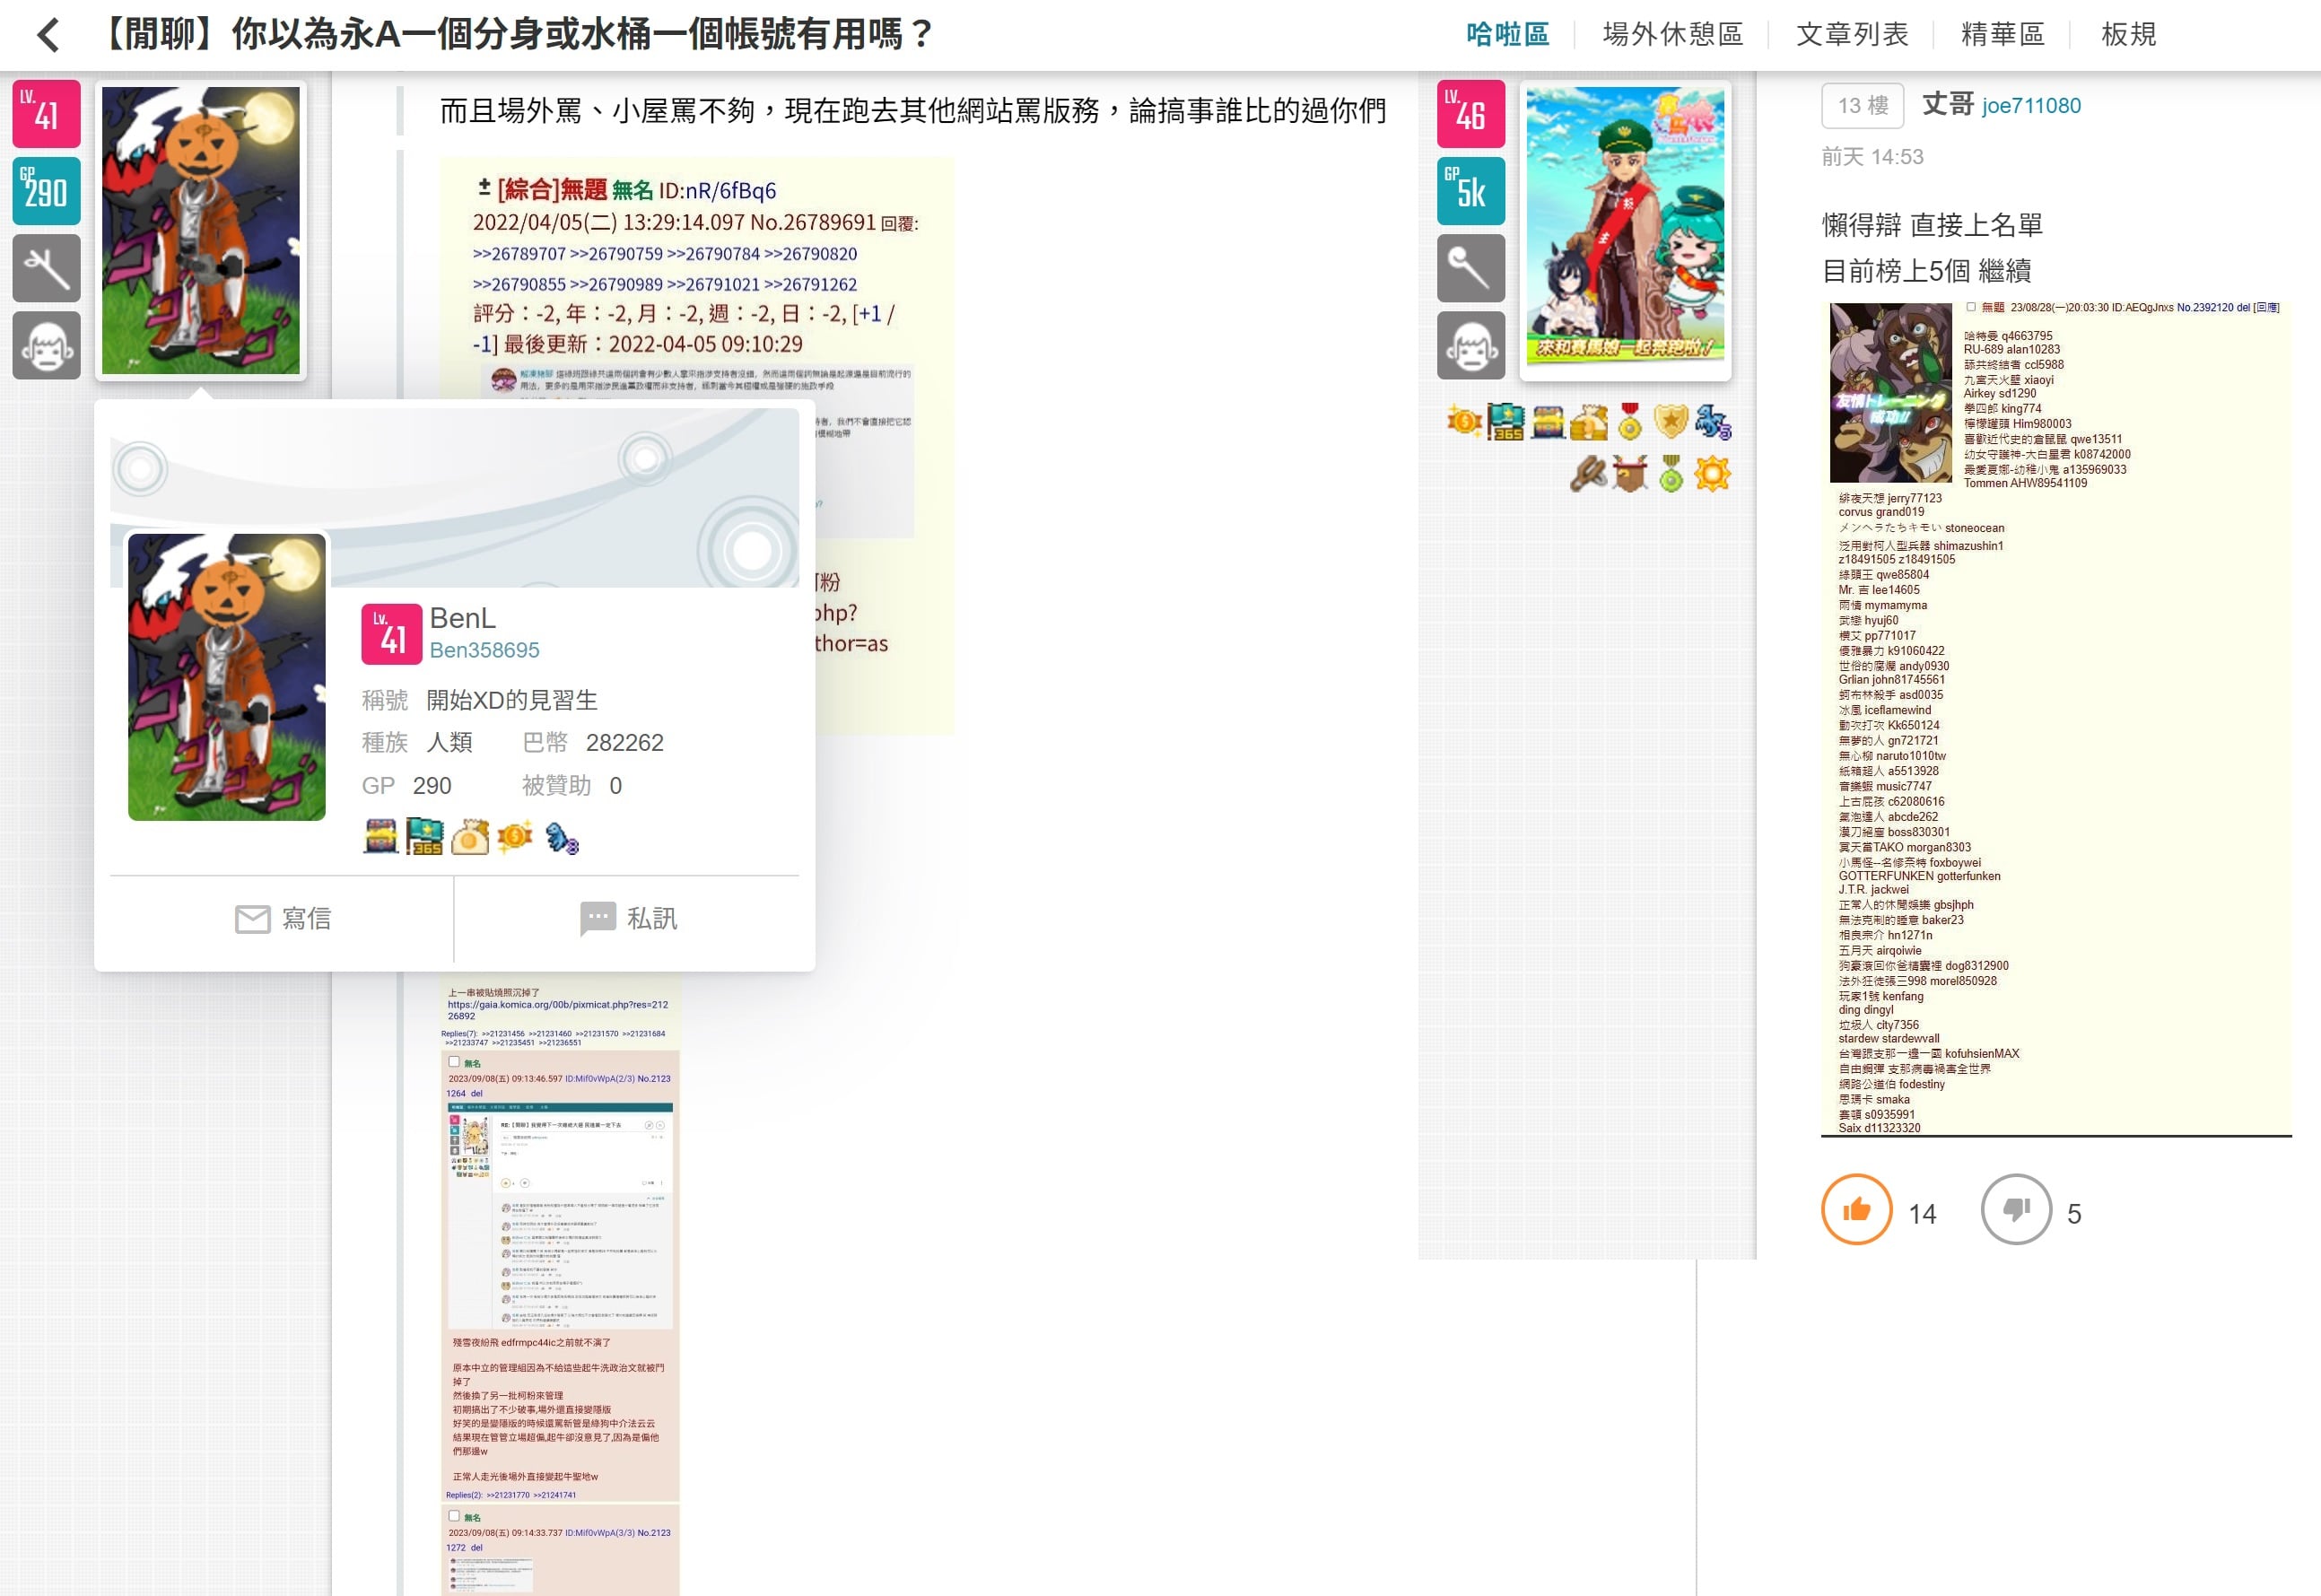Click the back arrow icon

pyautogui.click(x=48, y=35)
